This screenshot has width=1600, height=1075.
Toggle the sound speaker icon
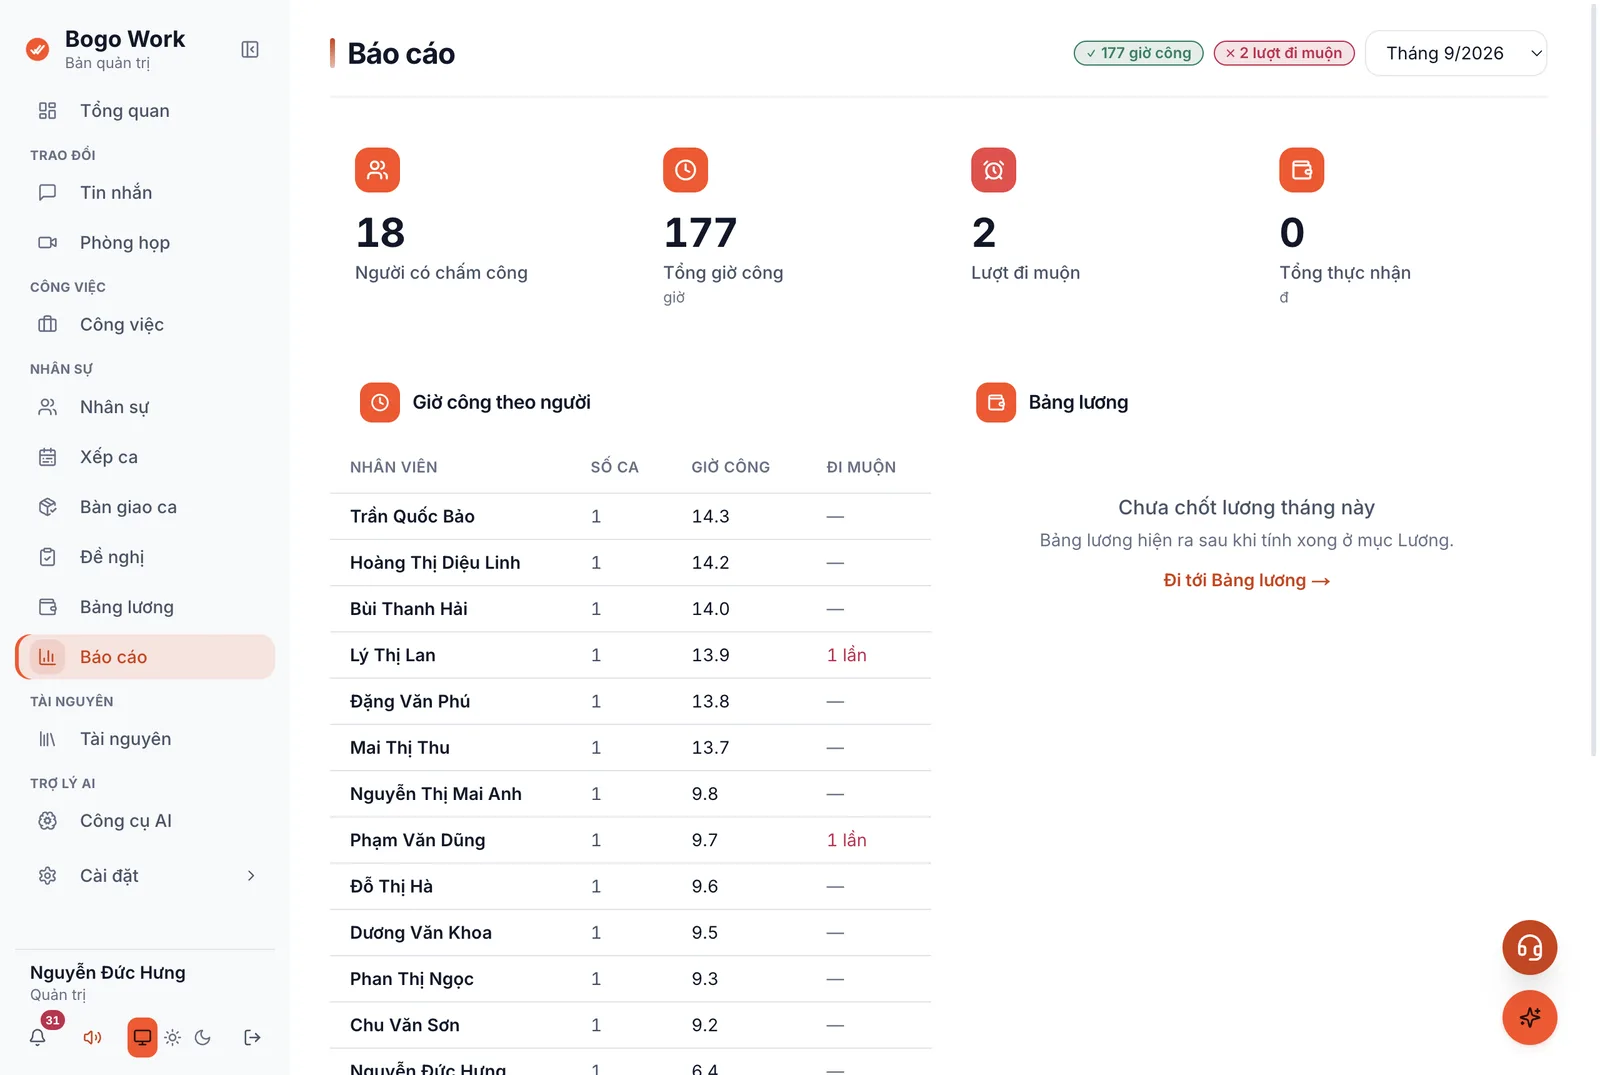coord(92,1037)
